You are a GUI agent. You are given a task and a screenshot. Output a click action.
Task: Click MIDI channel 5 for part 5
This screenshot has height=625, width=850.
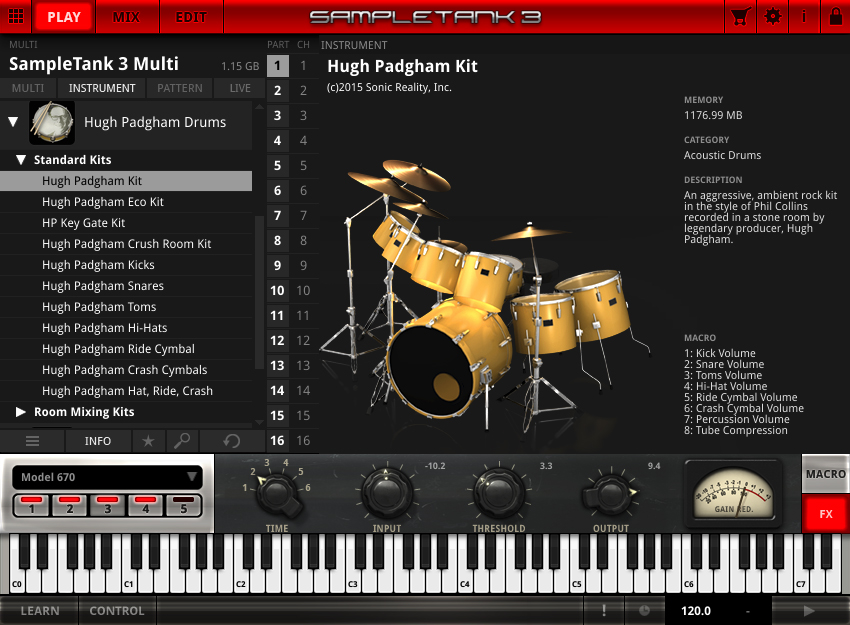[304, 165]
